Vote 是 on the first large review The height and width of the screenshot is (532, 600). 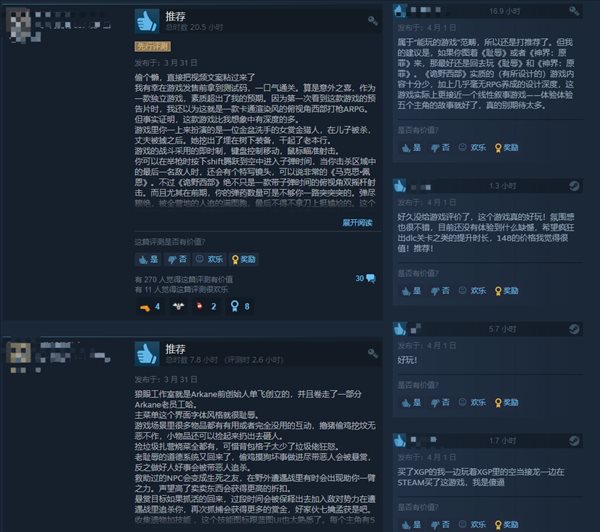pyautogui.click(x=148, y=259)
